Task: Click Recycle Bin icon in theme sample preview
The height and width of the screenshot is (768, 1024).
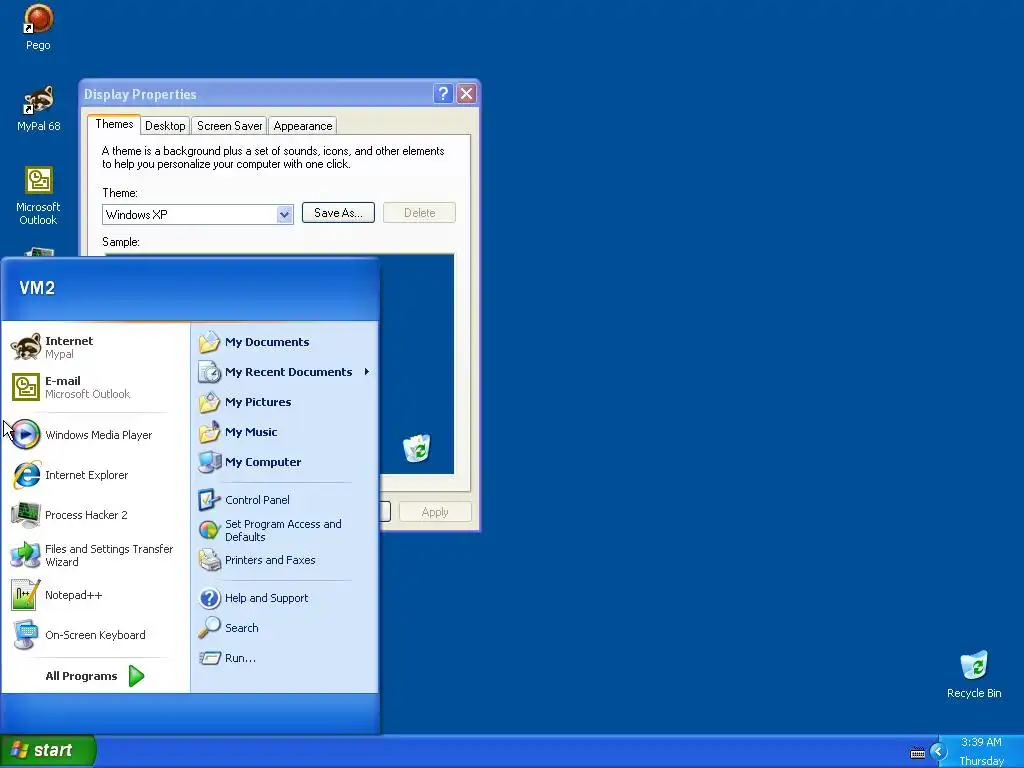Action: 417,448
